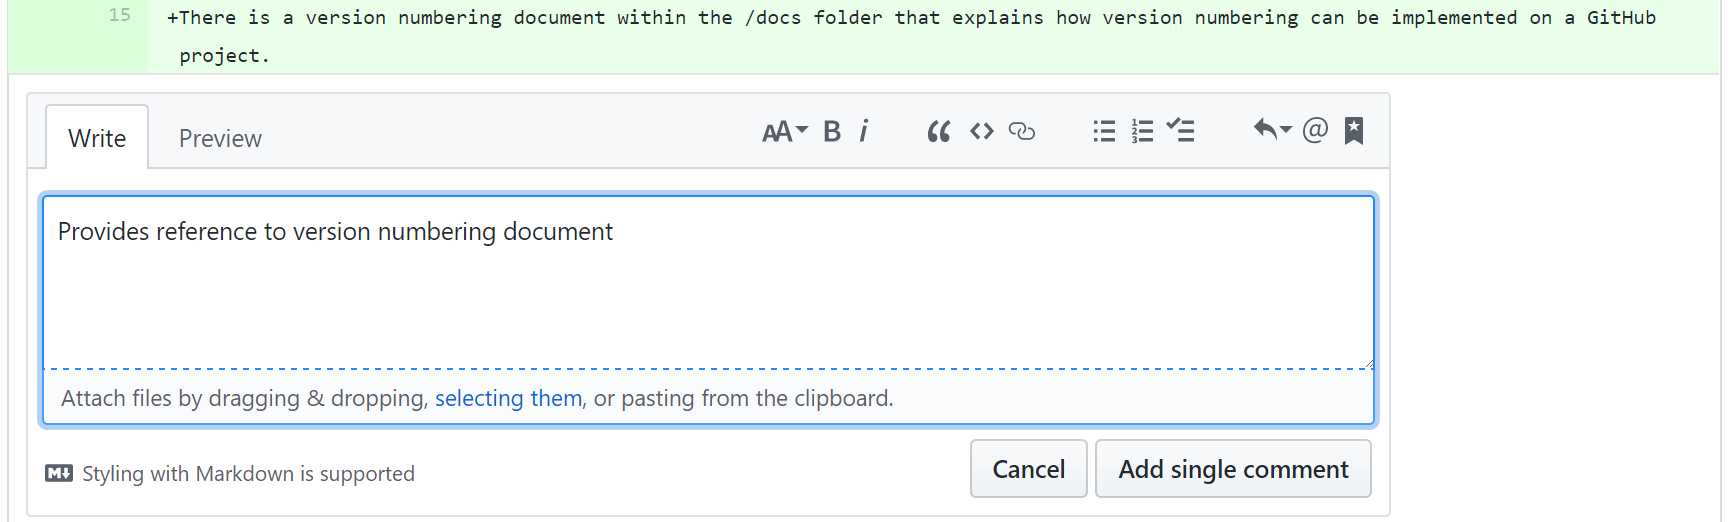The height and width of the screenshot is (522, 1732).
Task: Open the header text size dropdown
Action: click(784, 131)
